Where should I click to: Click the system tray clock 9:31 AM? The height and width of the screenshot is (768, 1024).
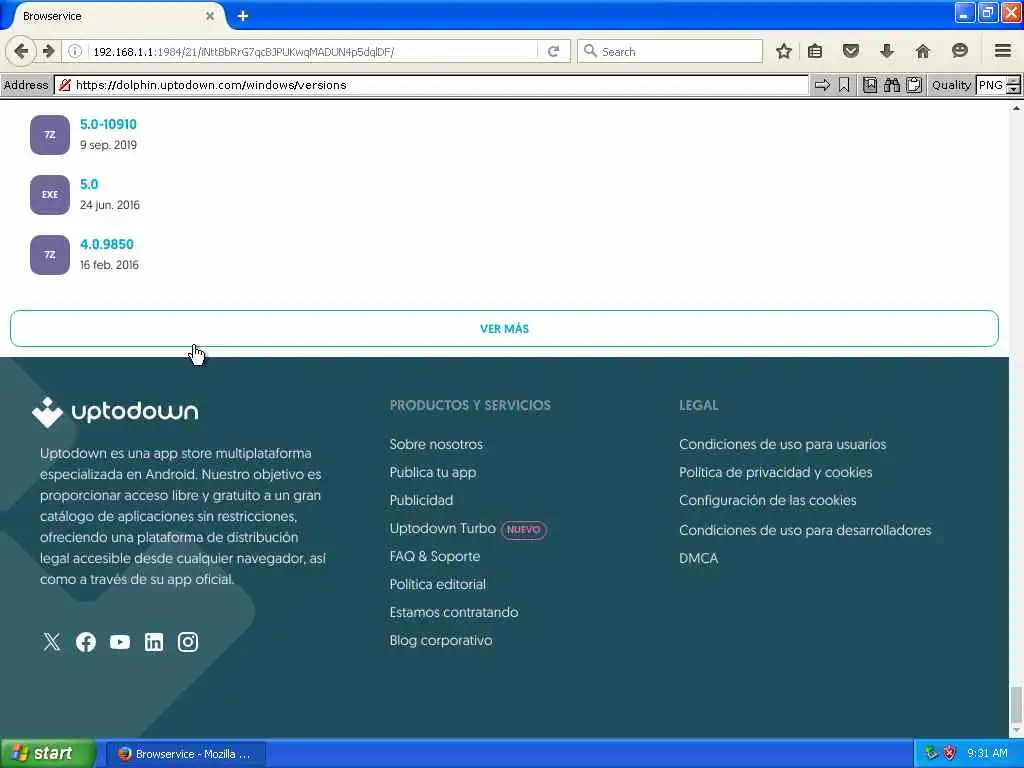click(987, 753)
